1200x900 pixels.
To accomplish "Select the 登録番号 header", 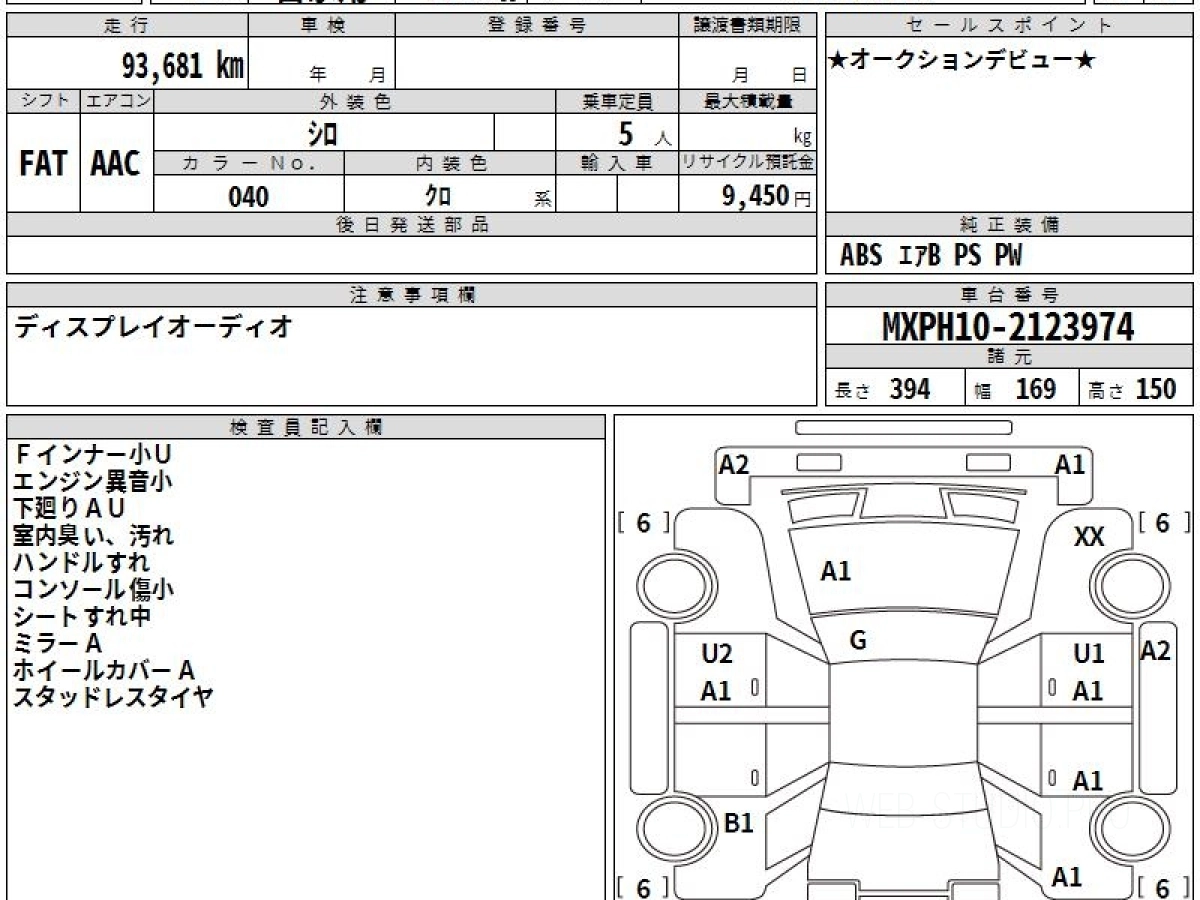I will coord(536,26).
